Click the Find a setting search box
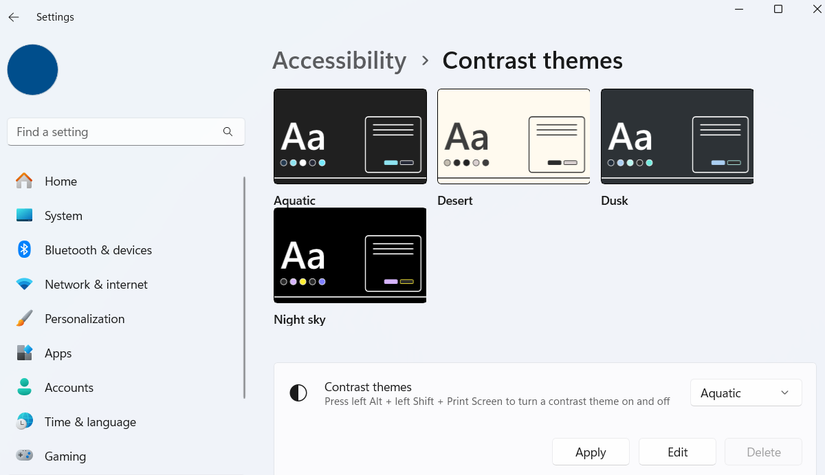 [x=115, y=132]
